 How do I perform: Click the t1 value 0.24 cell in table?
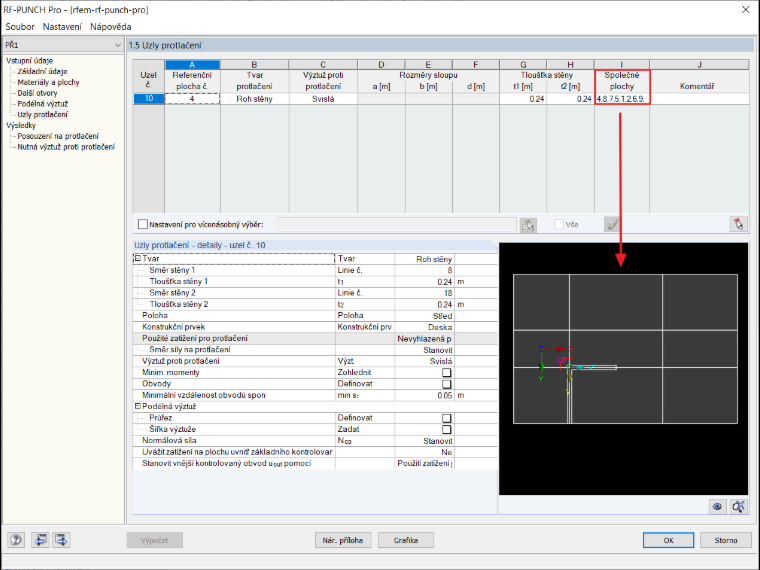(523, 98)
